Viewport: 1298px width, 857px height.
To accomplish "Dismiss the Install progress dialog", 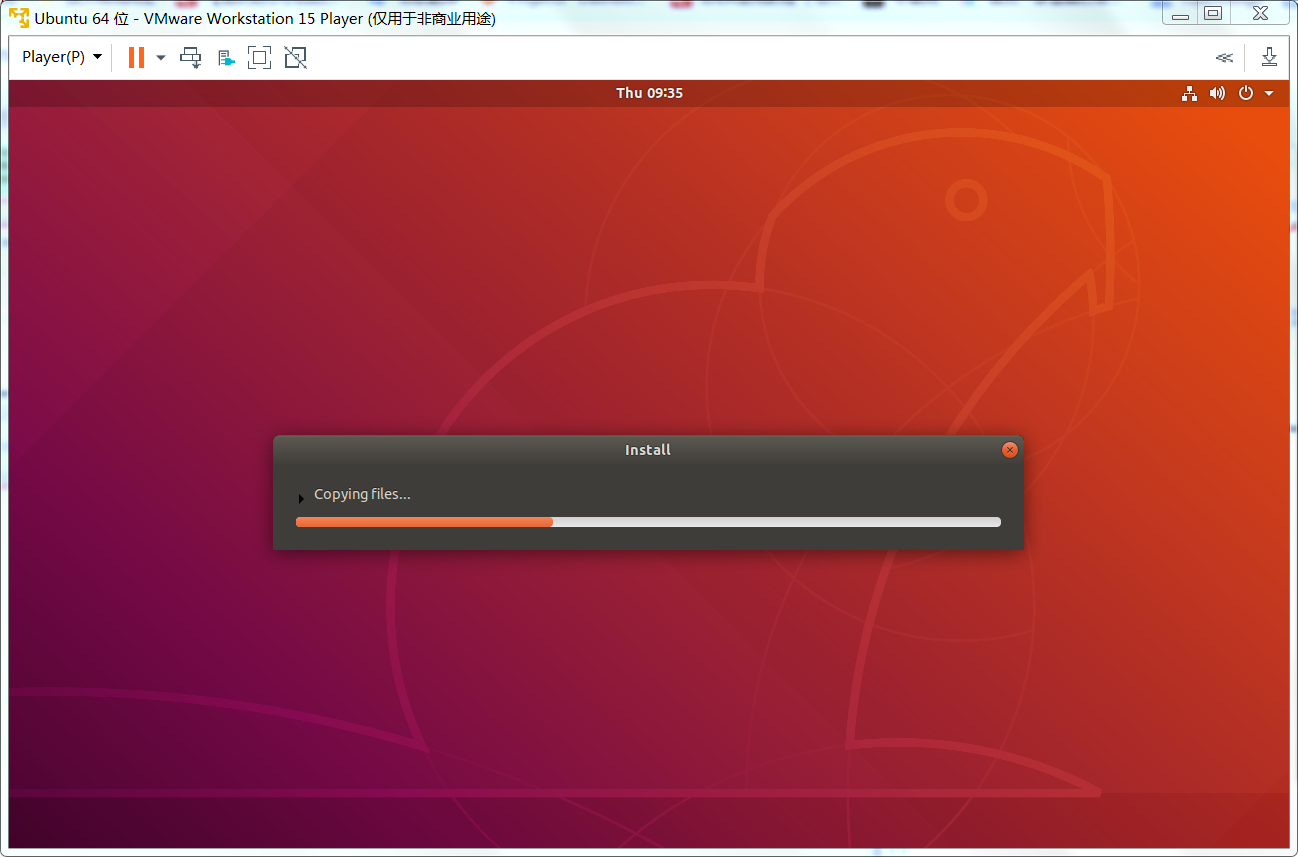I will 1009,449.
